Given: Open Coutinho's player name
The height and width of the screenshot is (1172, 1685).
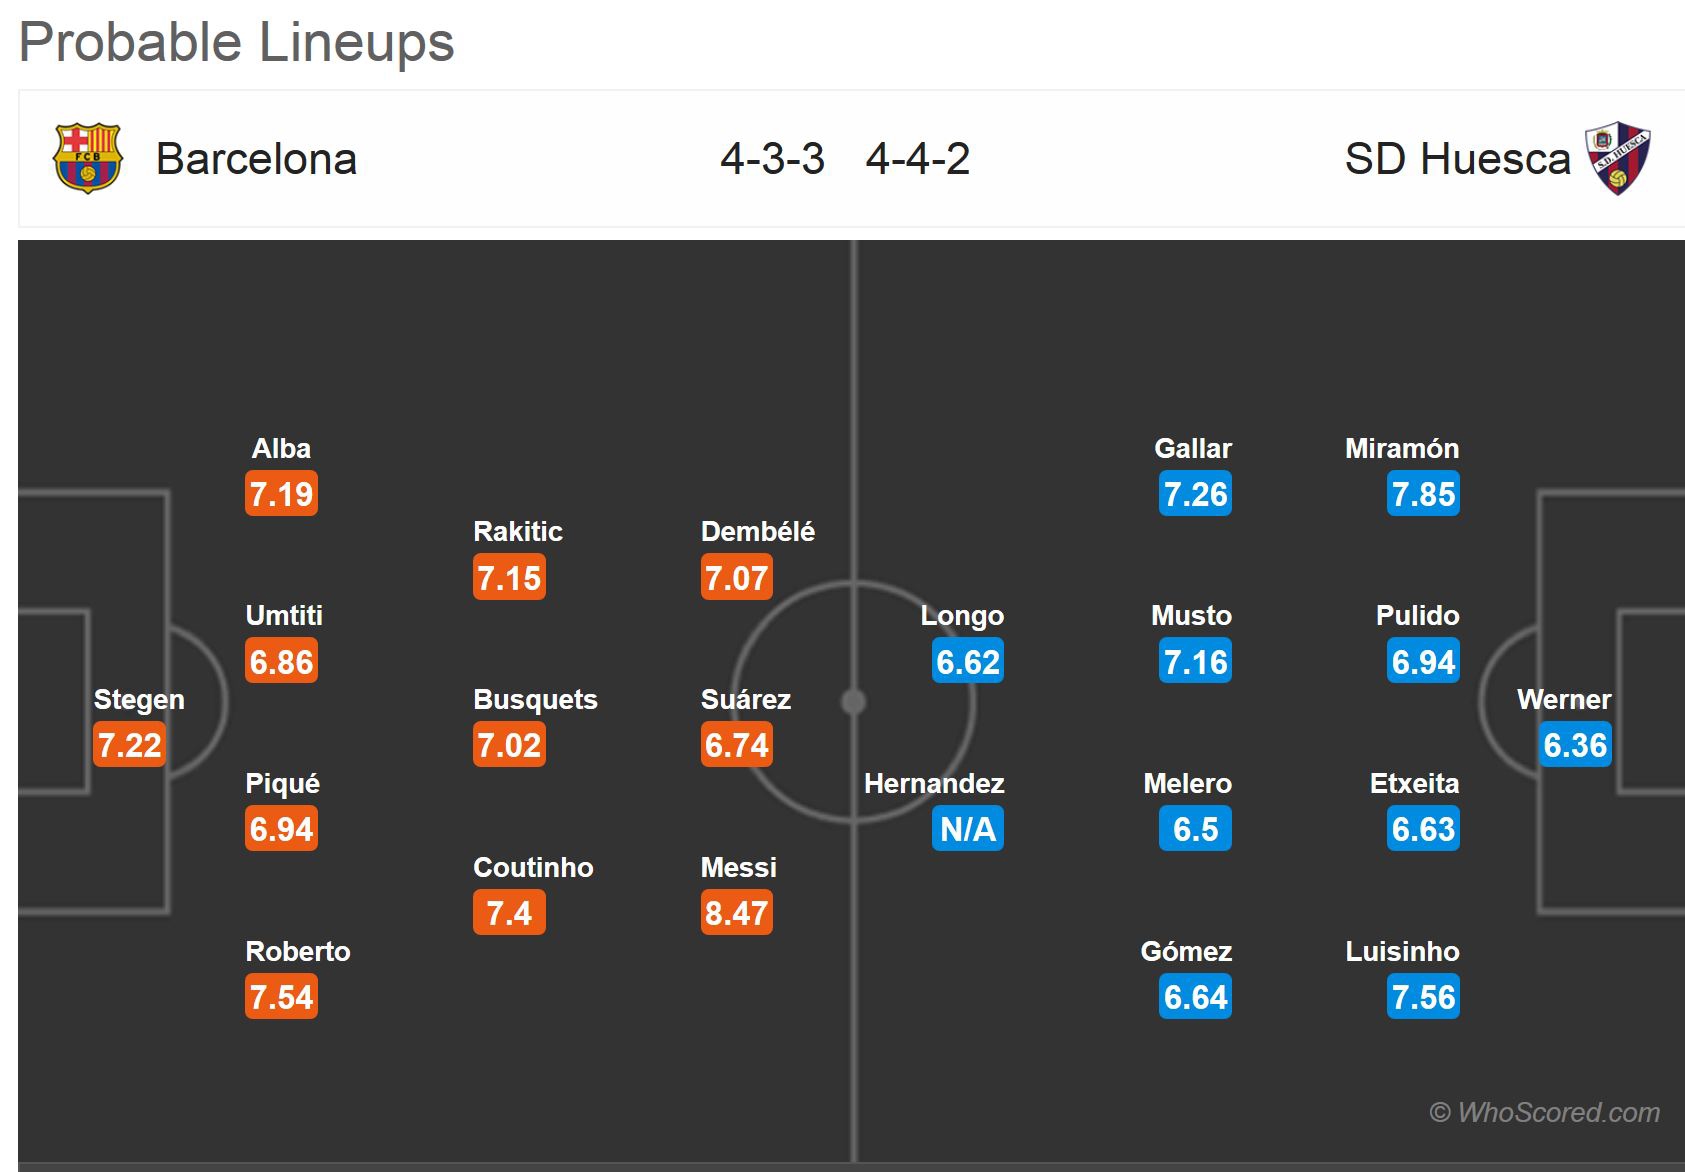Looking at the screenshot, I should click(x=533, y=867).
